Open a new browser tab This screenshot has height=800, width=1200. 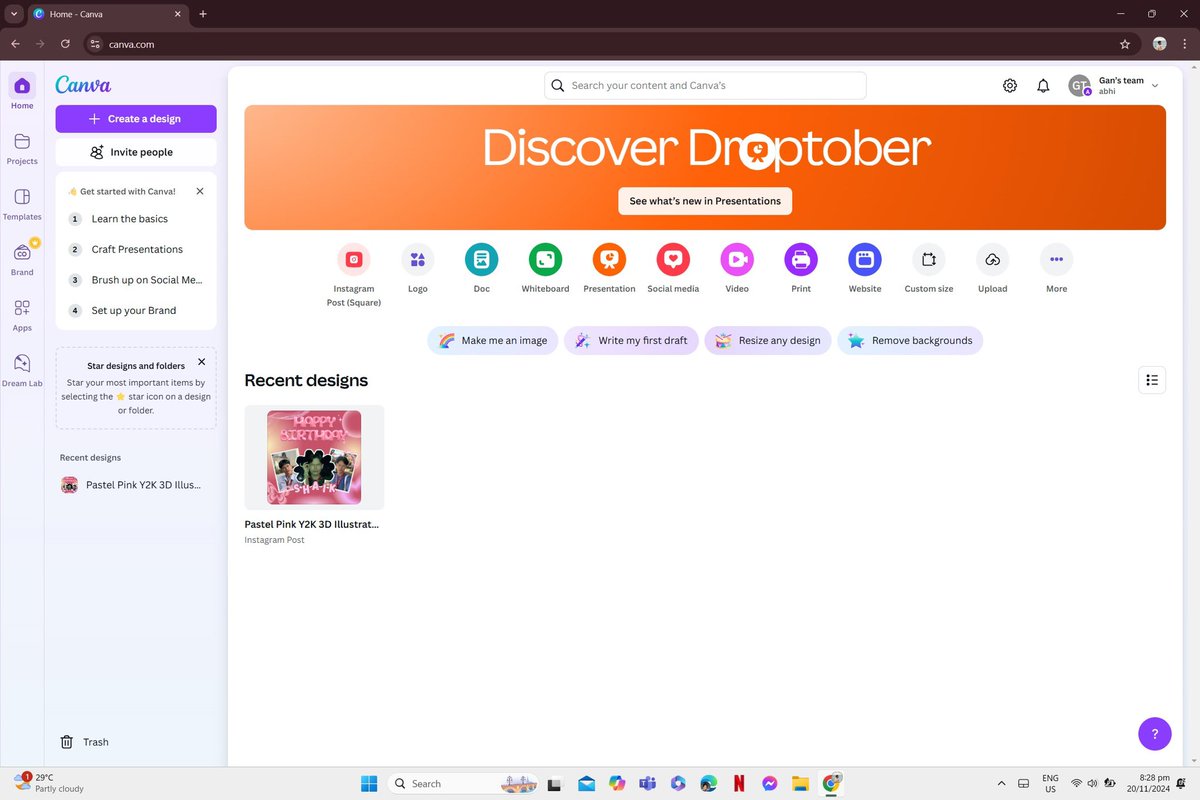pyautogui.click(x=203, y=14)
